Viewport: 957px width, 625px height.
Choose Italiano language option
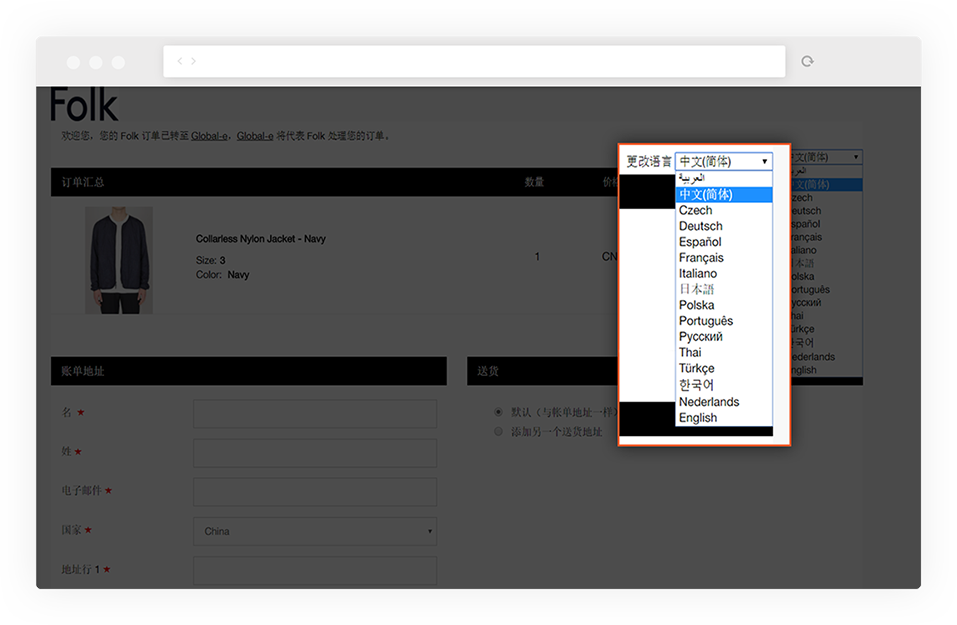724,273
